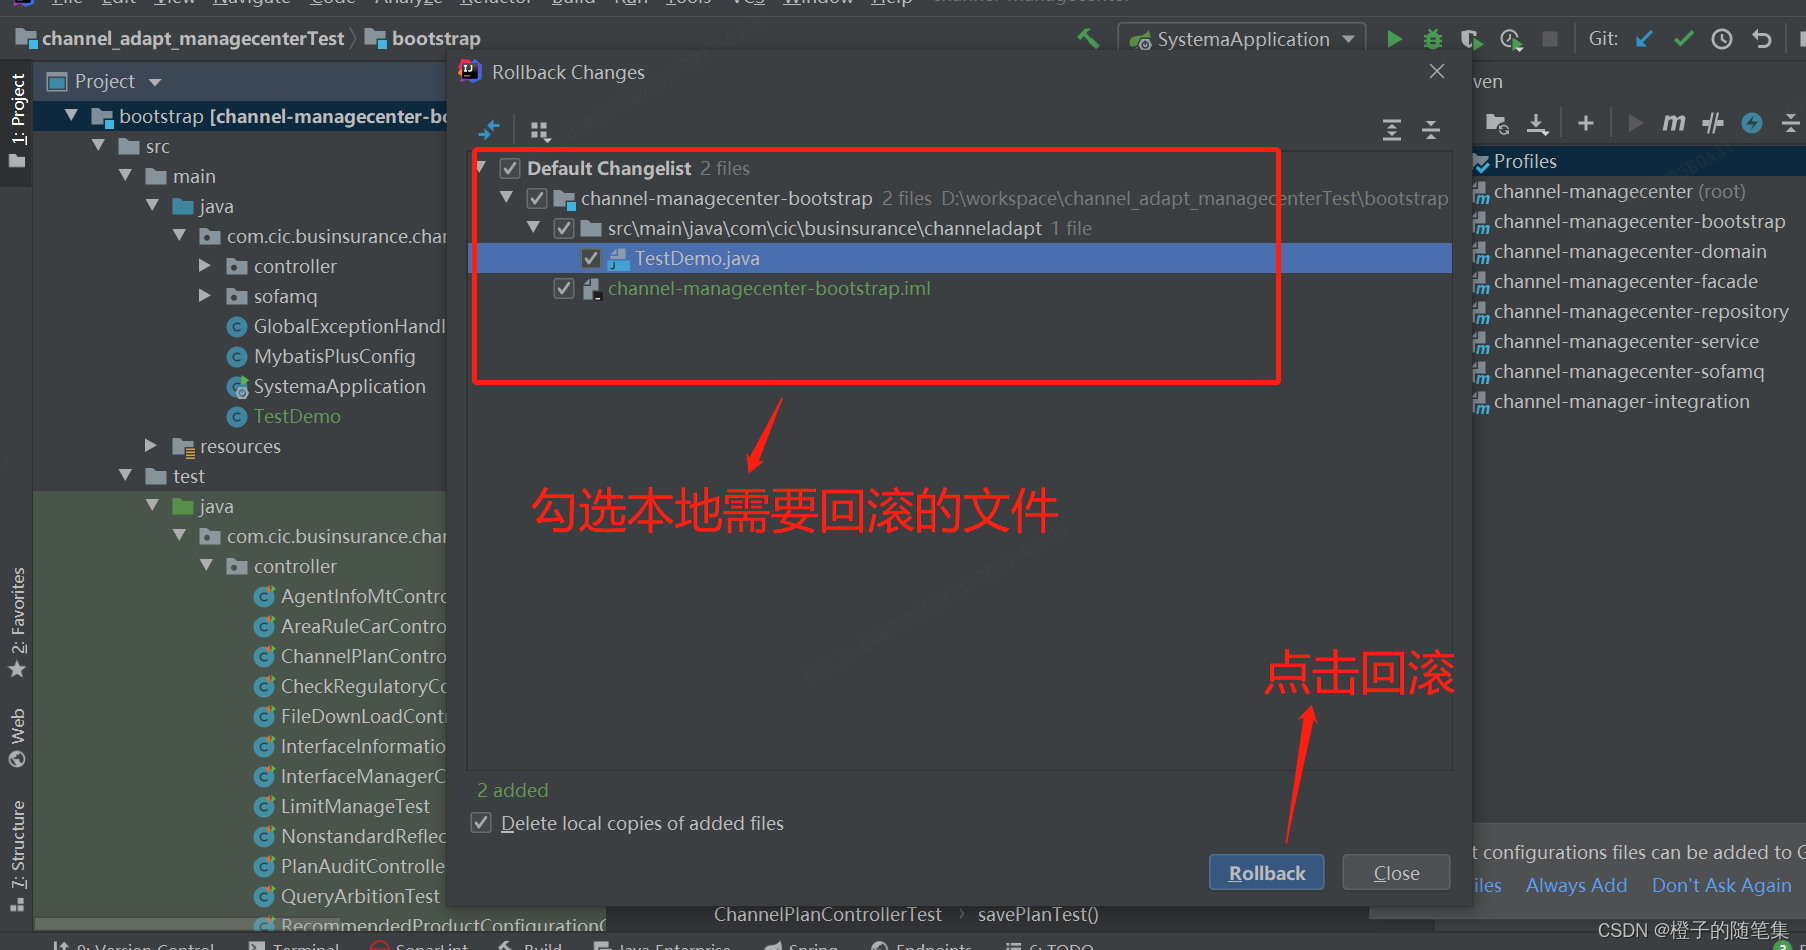Select TestDemo class in Project tree
The width and height of the screenshot is (1806, 950).
[297, 416]
